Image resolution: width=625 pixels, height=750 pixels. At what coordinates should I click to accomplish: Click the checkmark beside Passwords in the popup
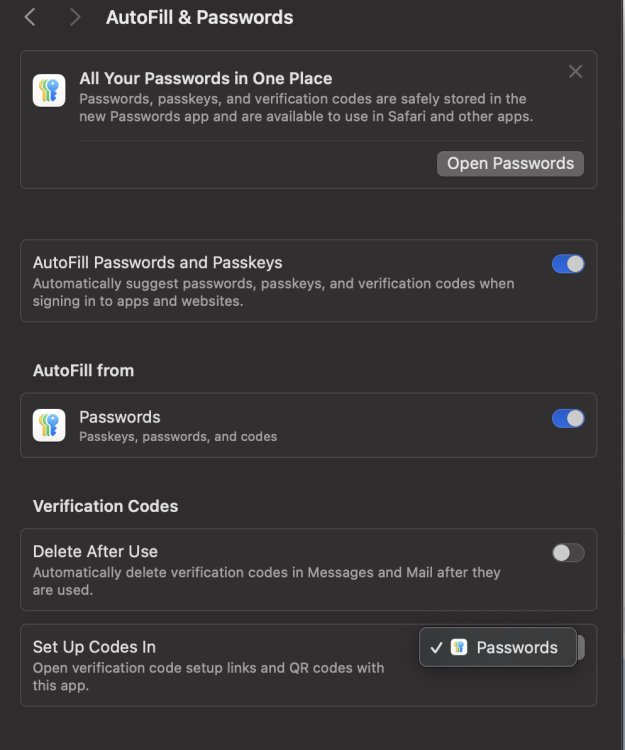coord(436,648)
